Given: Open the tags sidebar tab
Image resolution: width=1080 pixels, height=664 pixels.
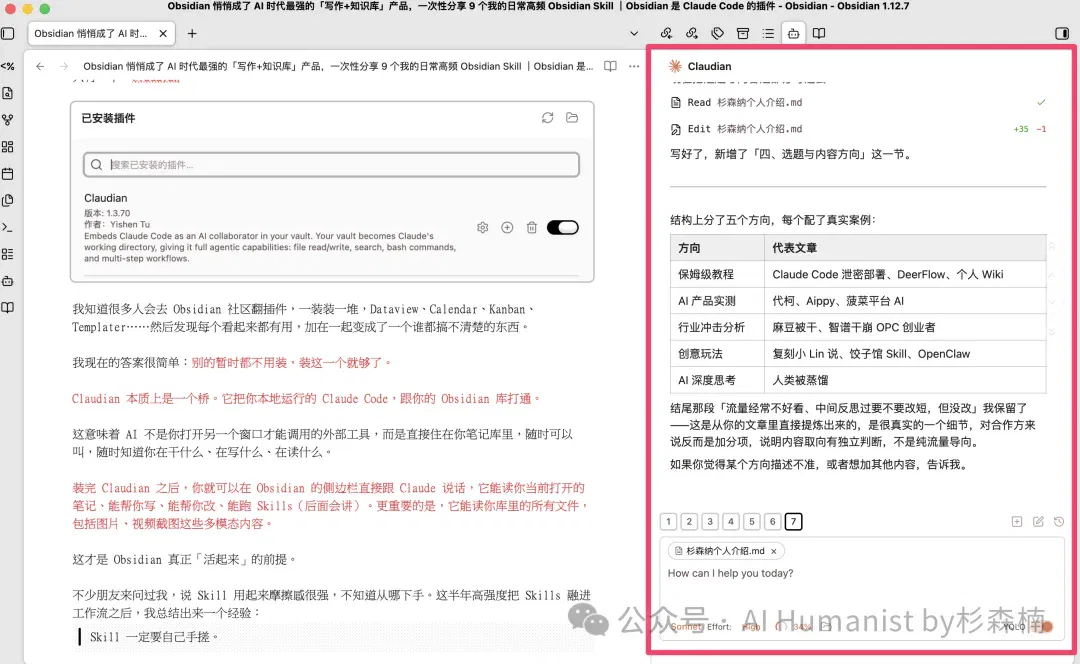Looking at the screenshot, I should pos(718,33).
